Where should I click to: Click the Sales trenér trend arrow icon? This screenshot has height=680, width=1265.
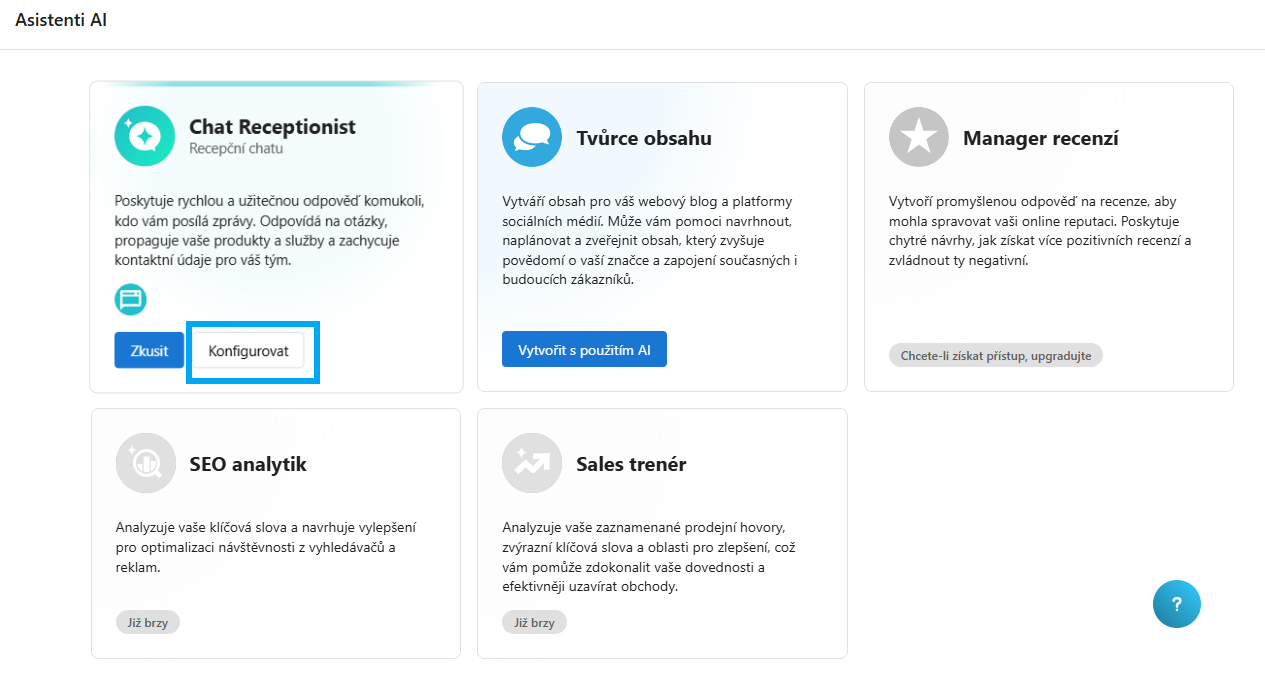click(532, 463)
